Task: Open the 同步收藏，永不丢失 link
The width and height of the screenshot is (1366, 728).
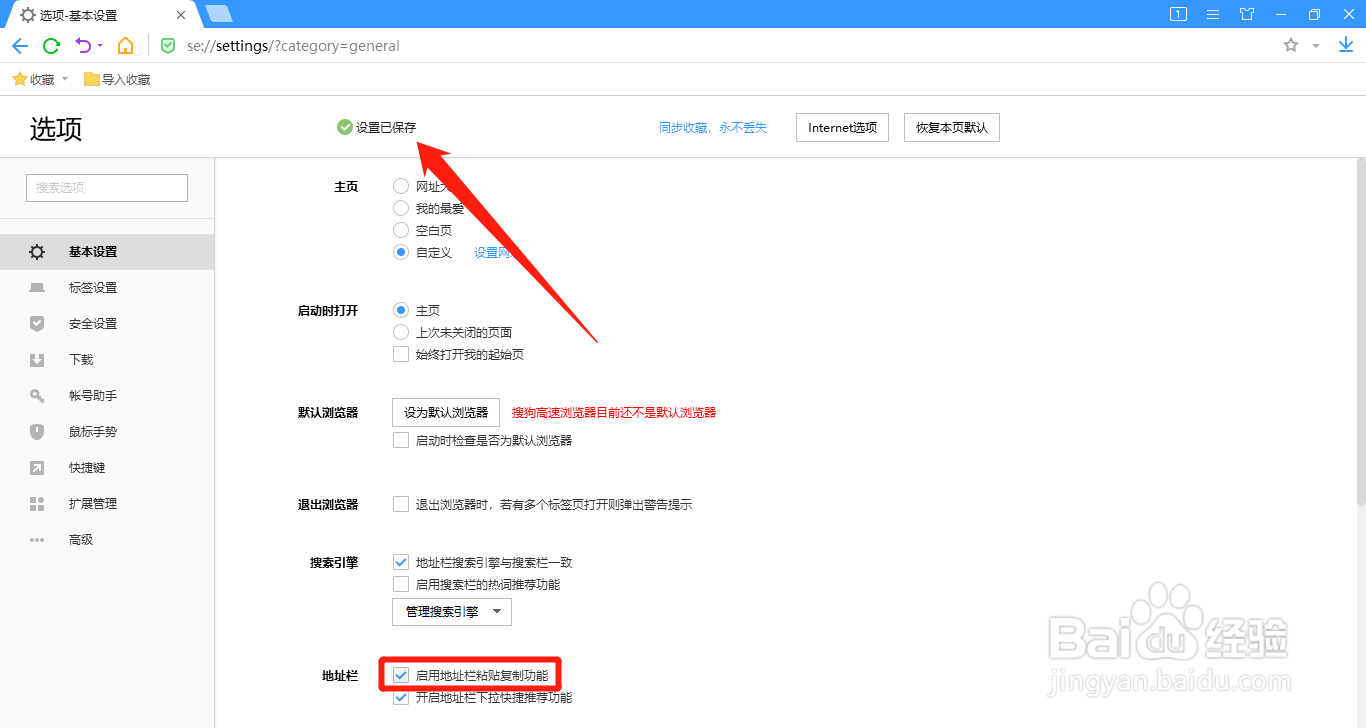Action: click(713, 127)
